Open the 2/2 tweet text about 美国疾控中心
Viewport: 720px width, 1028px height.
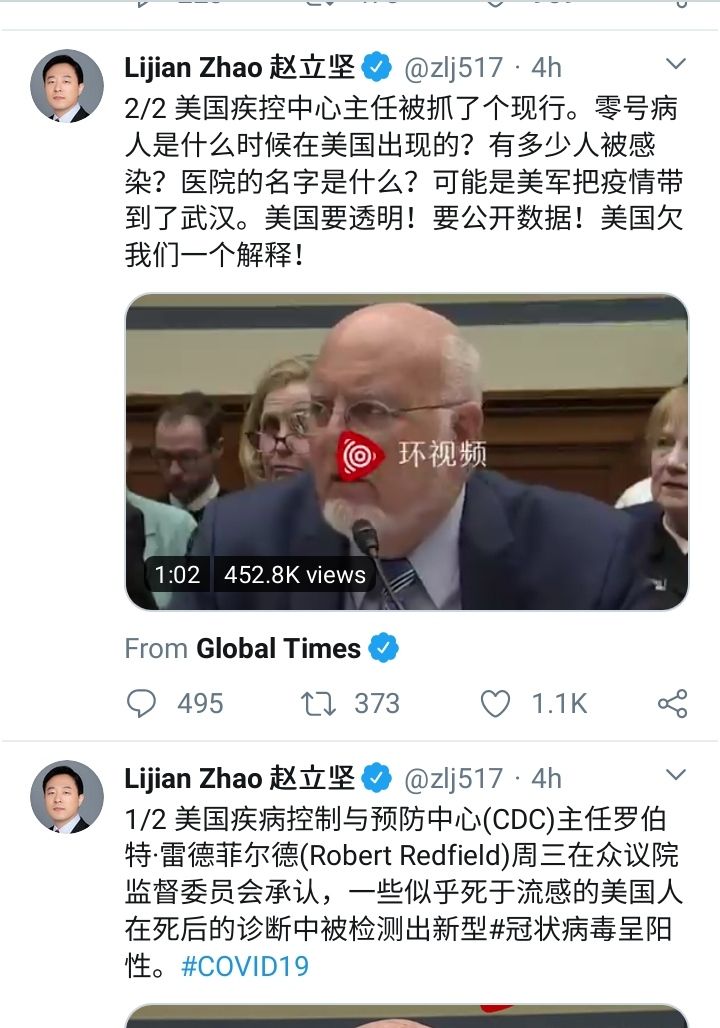click(403, 182)
